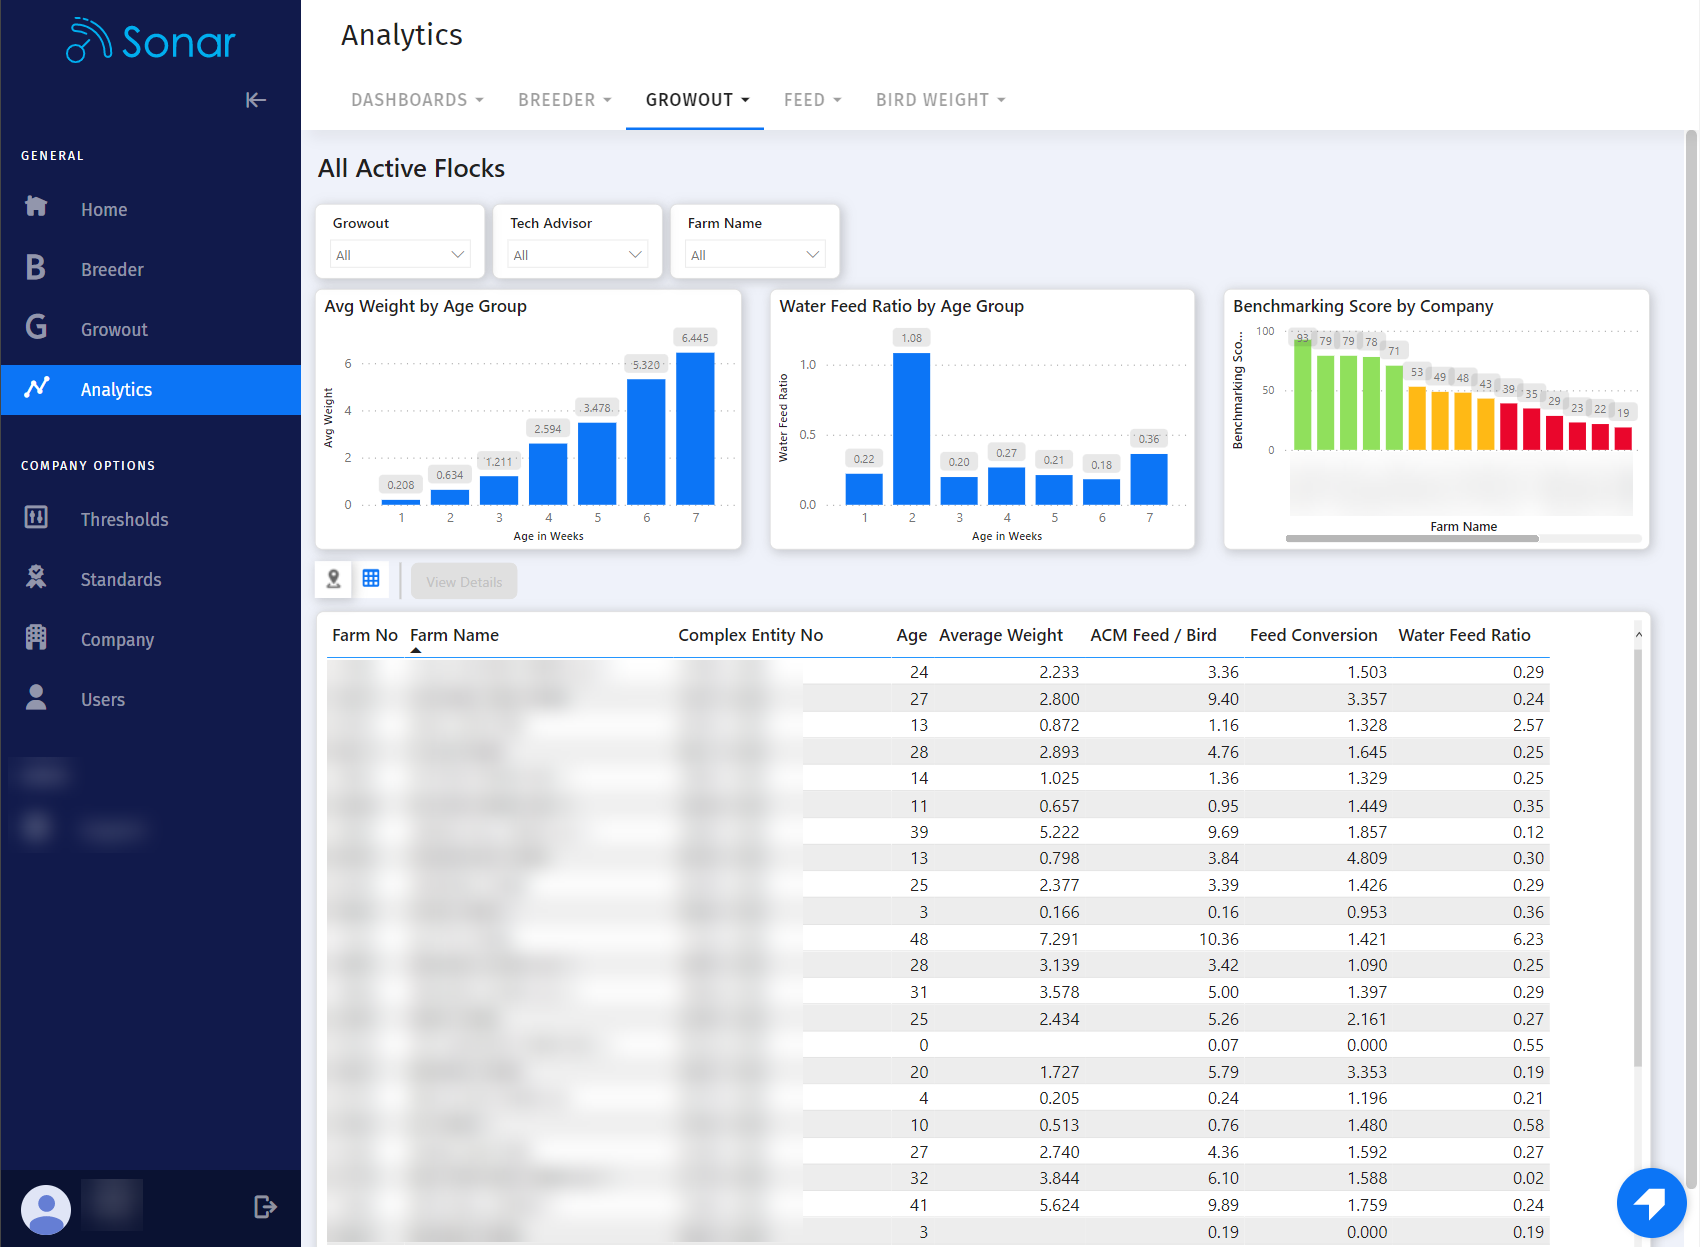Screen dimensions: 1700x1247
Task: Click the View Details button
Action: coord(464,581)
